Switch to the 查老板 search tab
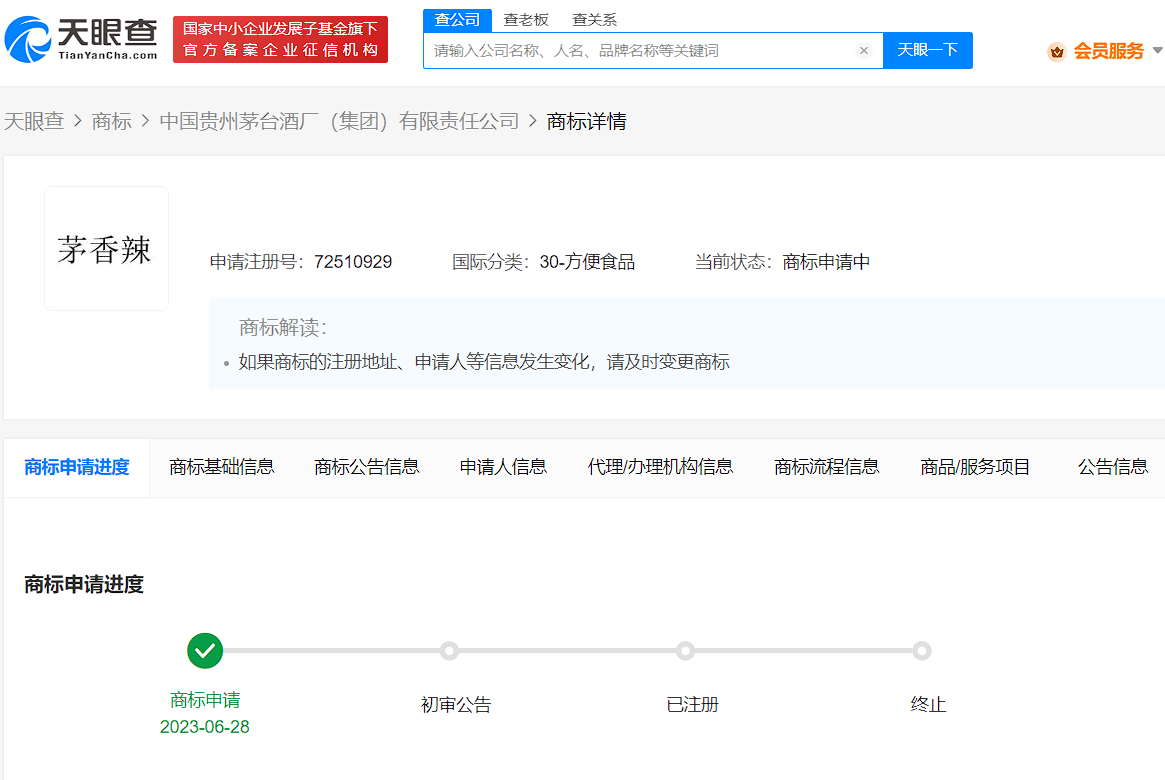The image size is (1165, 780). (x=526, y=20)
